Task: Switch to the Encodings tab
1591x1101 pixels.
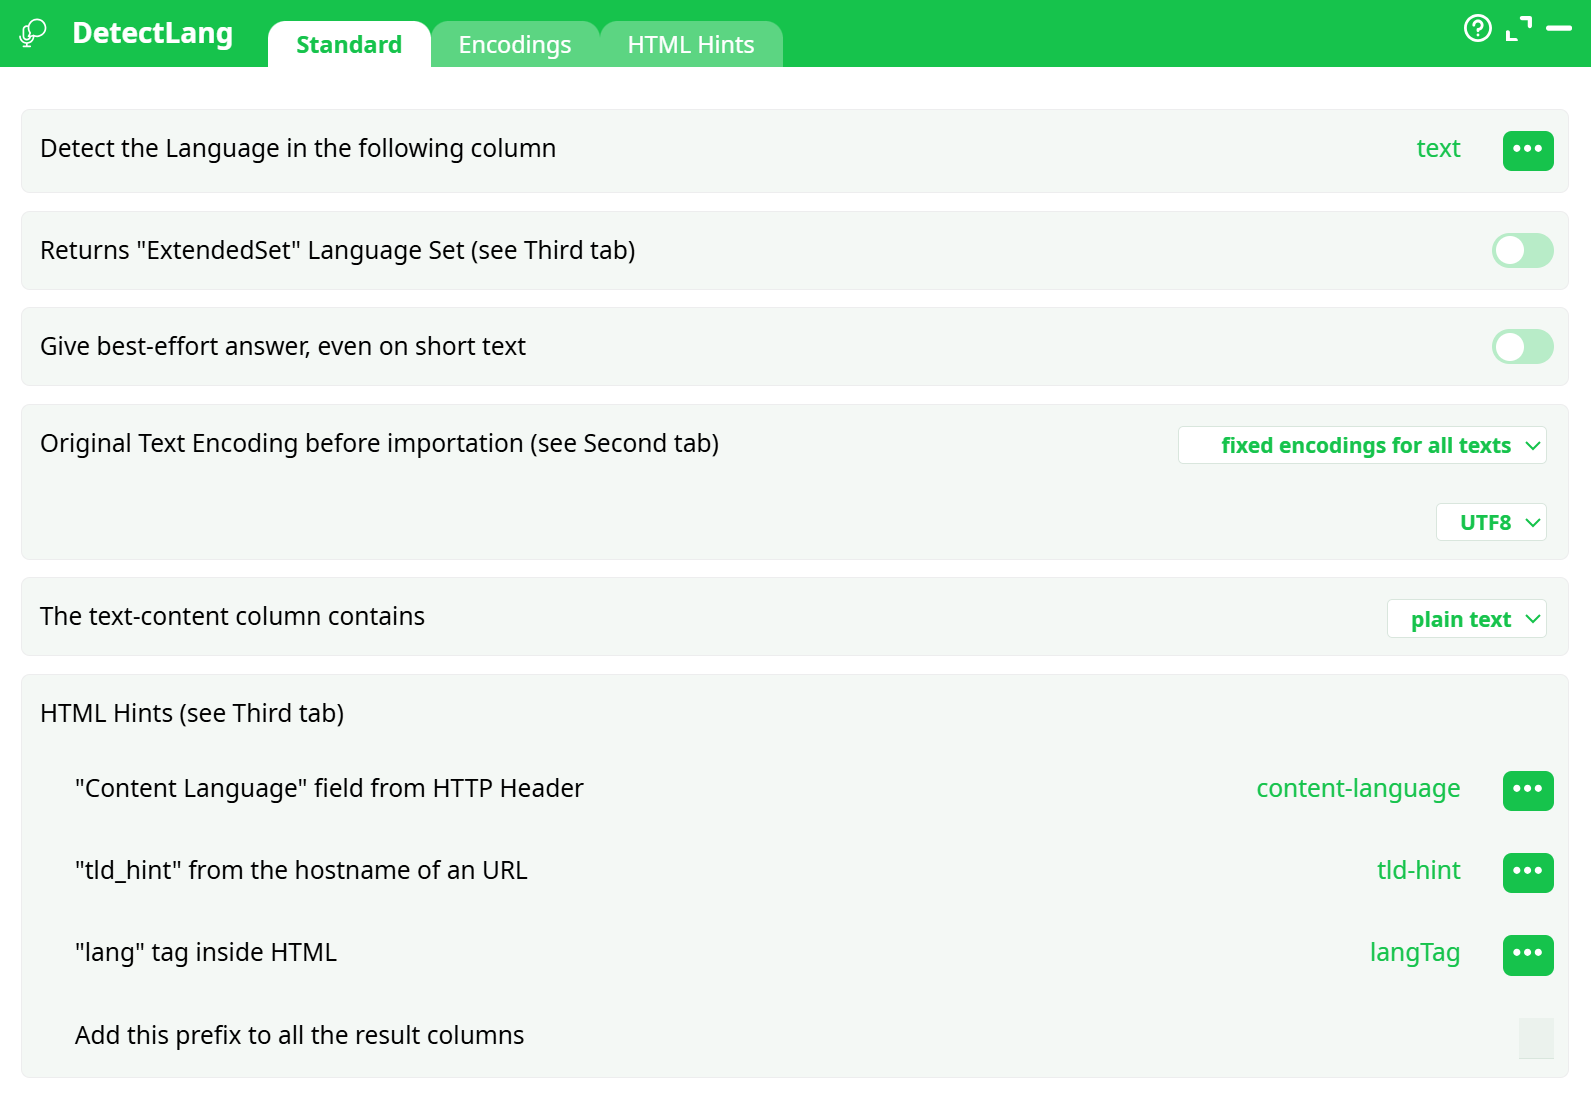Action: point(515,45)
